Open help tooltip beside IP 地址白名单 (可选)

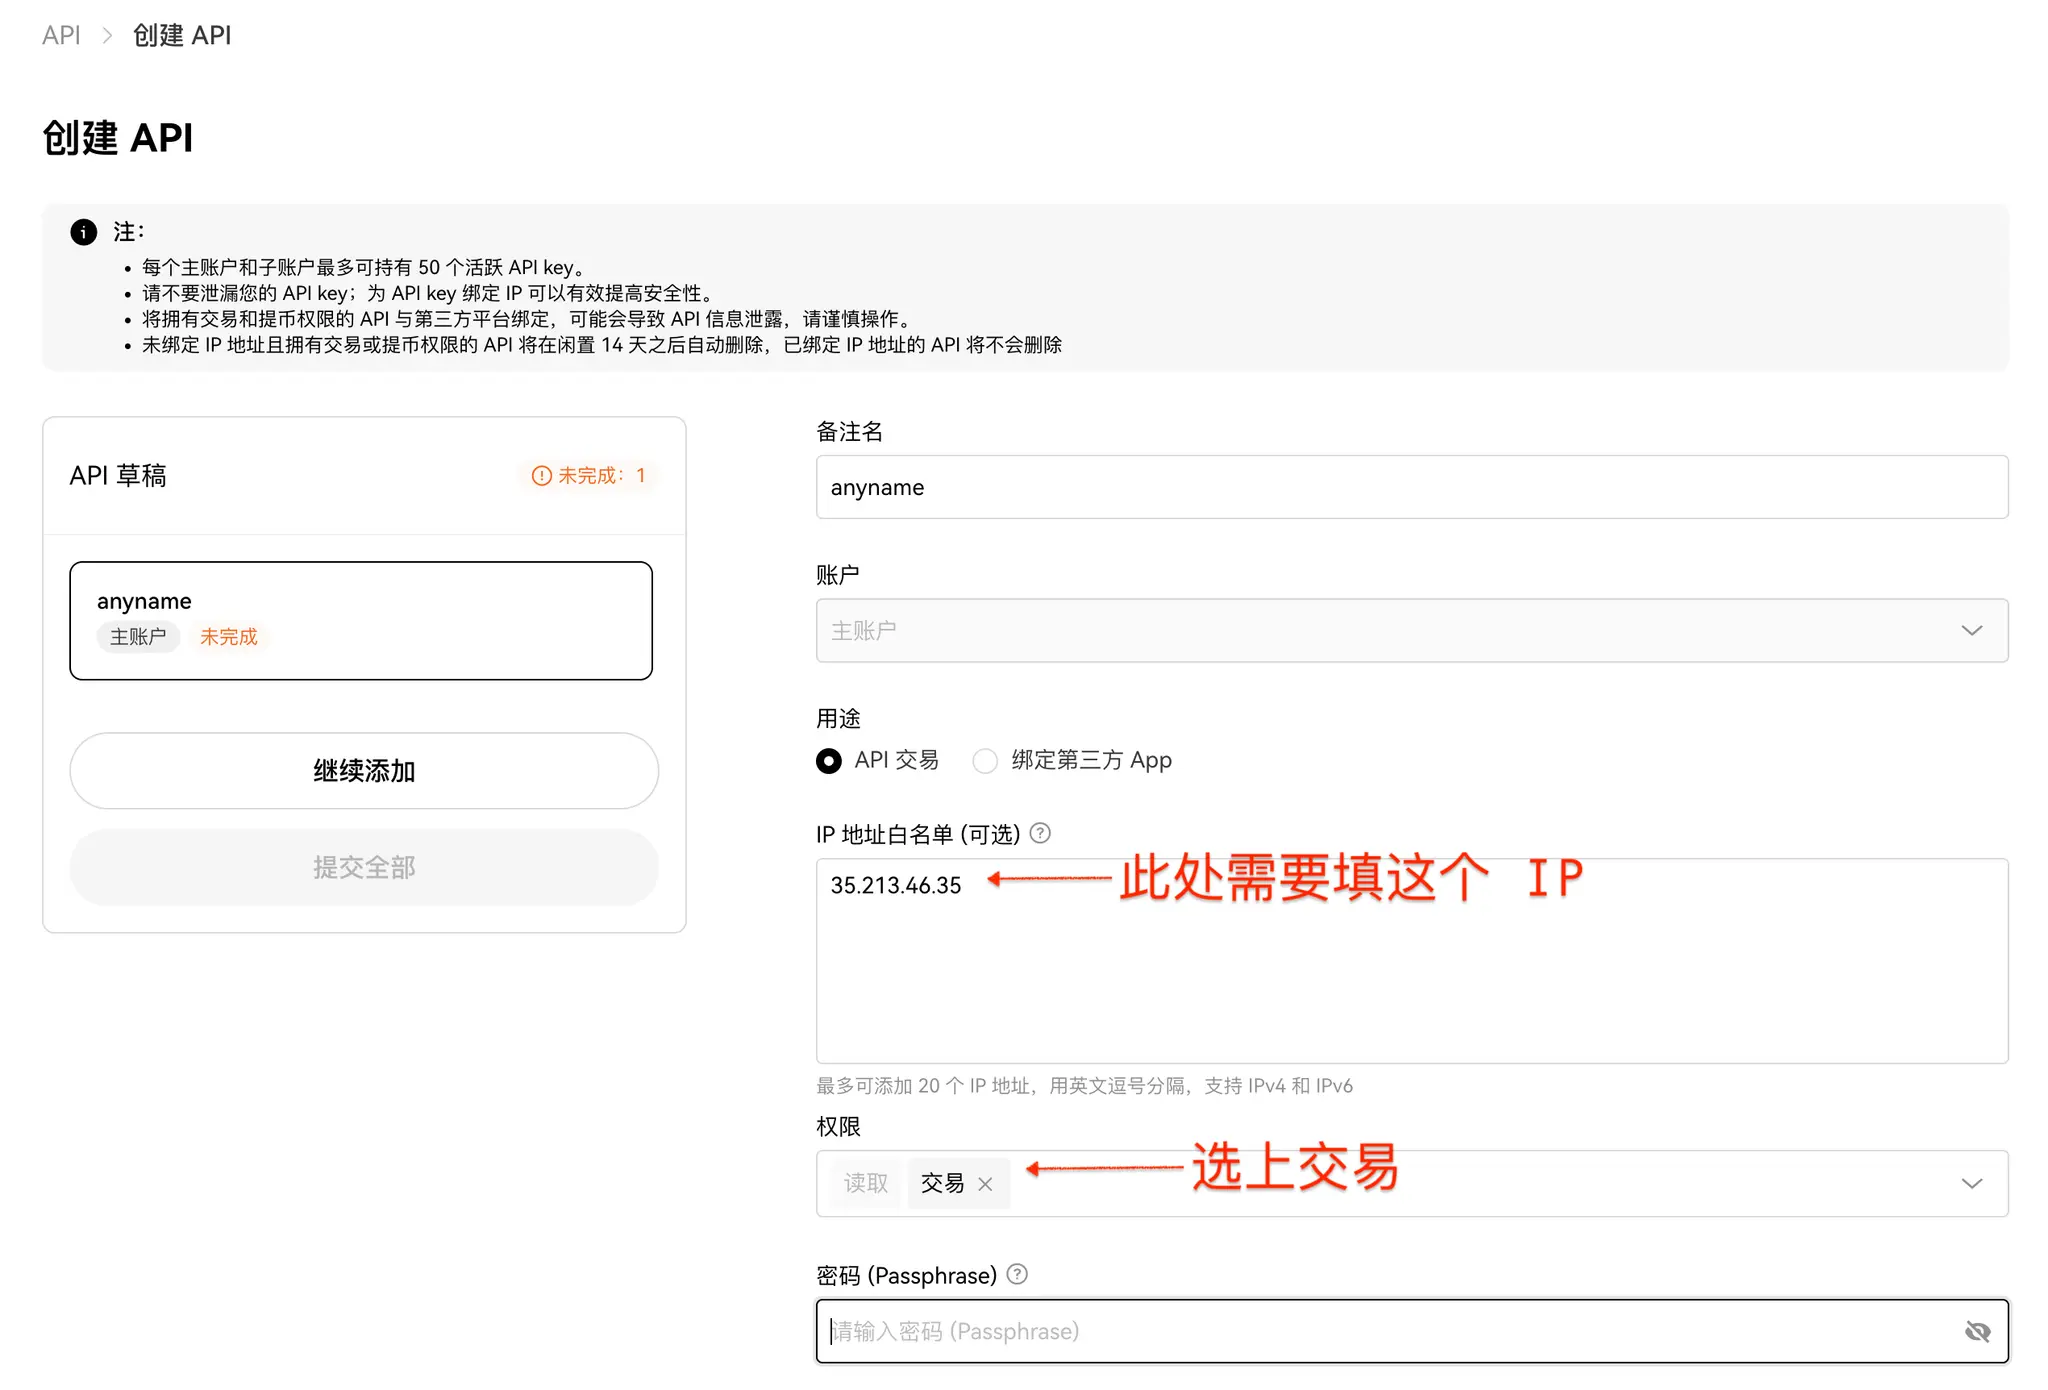1040,833
